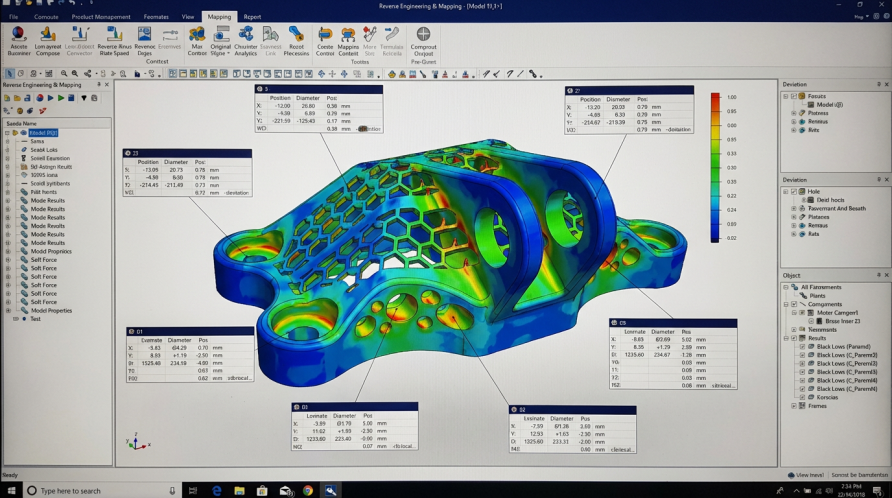The image size is (892, 498).
Task: Click the Mappins Conteit ribbon icon
Action: point(348,34)
